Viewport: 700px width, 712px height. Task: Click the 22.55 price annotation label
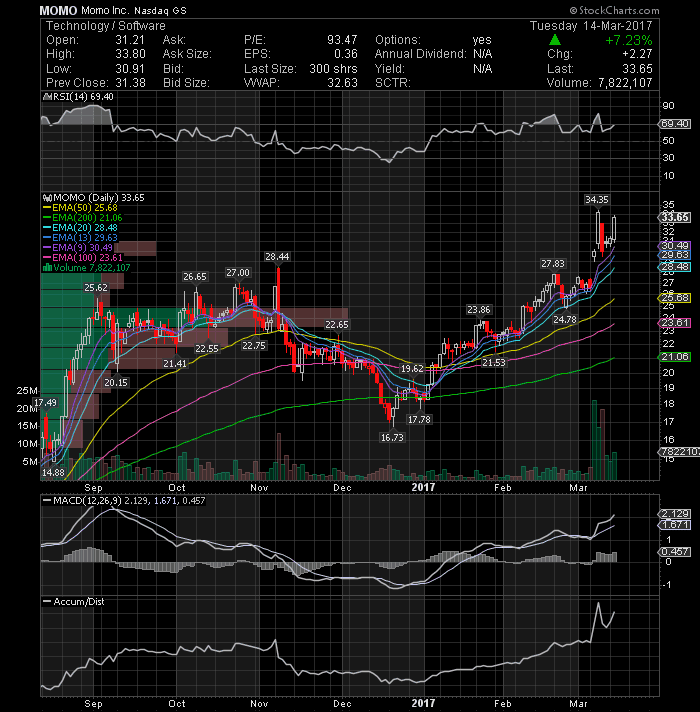[207, 348]
